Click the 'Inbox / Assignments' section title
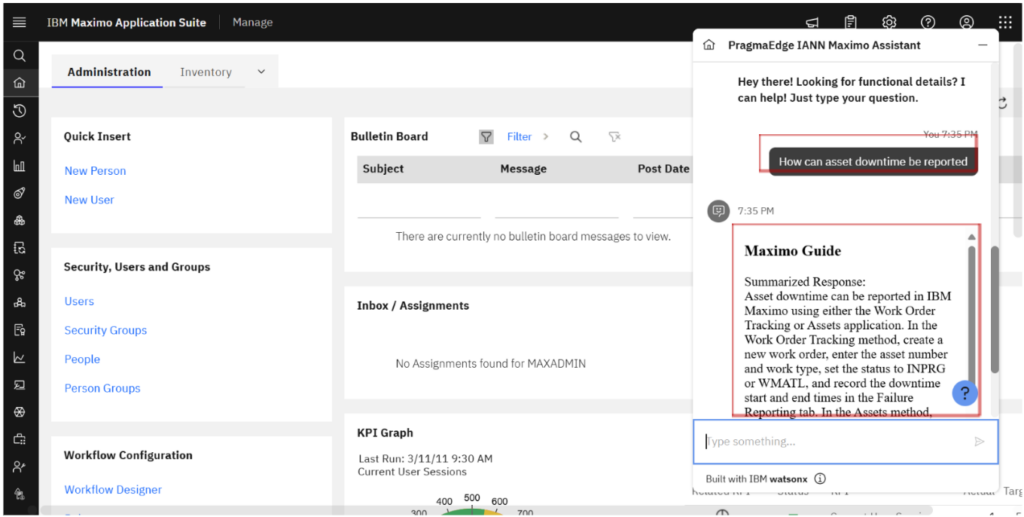This screenshot has height=517, width=1024. point(413,306)
